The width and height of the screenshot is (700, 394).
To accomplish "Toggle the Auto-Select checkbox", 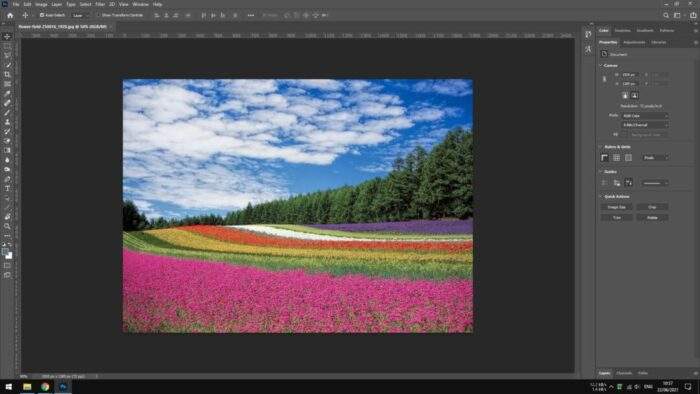I will [42, 15].
